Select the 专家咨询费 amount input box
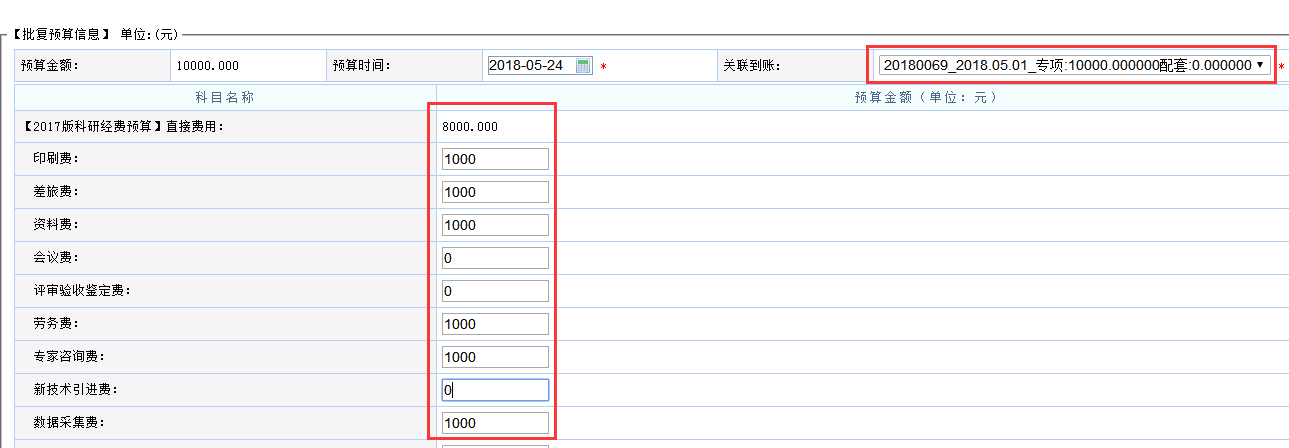 pyautogui.click(x=495, y=357)
